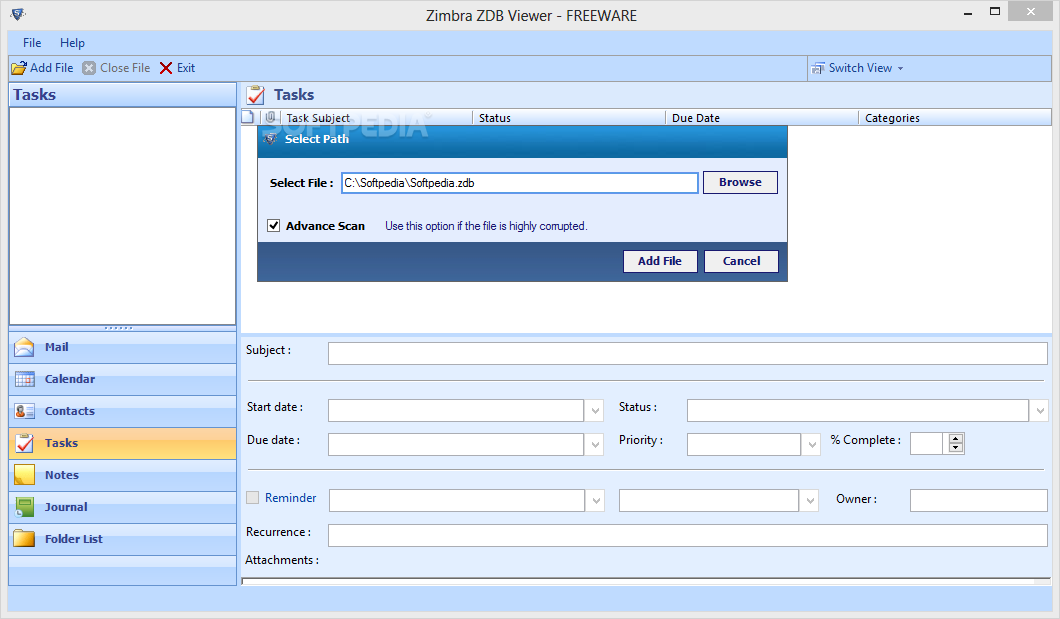Click the Tasks checkmark icon in sidebar
The width and height of the screenshot is (1060, 619).
coord(24,443)
